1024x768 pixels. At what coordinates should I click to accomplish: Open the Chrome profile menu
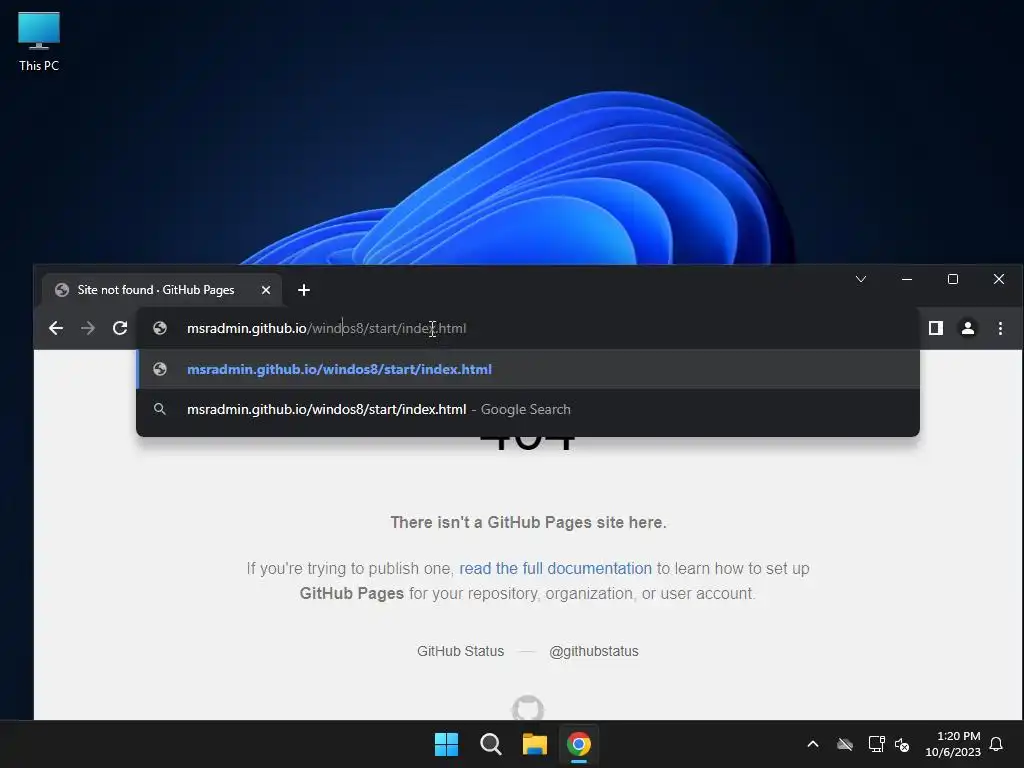click(x=968, y=328)
